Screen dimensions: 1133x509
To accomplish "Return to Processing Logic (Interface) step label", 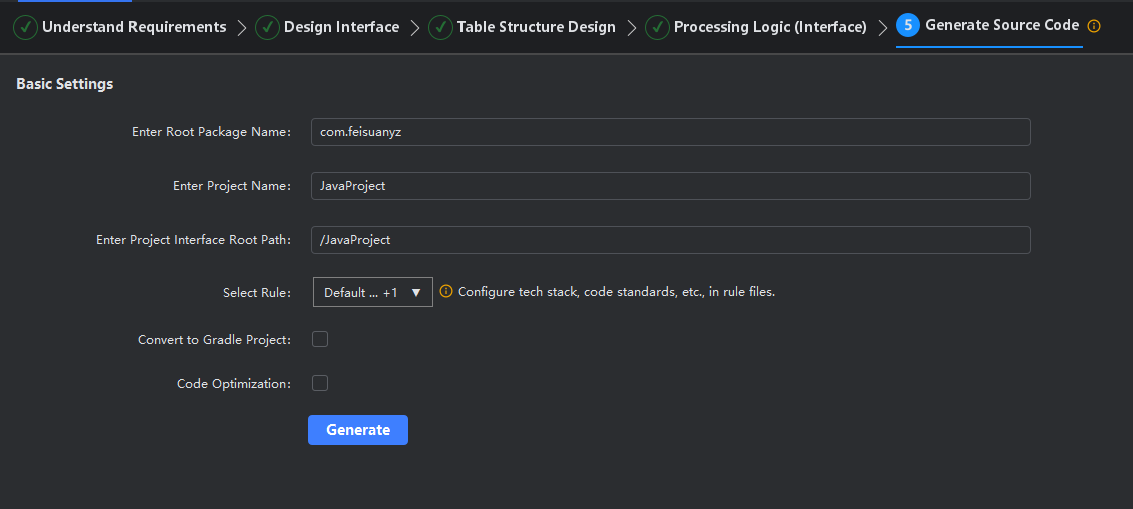I will [x=770, y=27].
